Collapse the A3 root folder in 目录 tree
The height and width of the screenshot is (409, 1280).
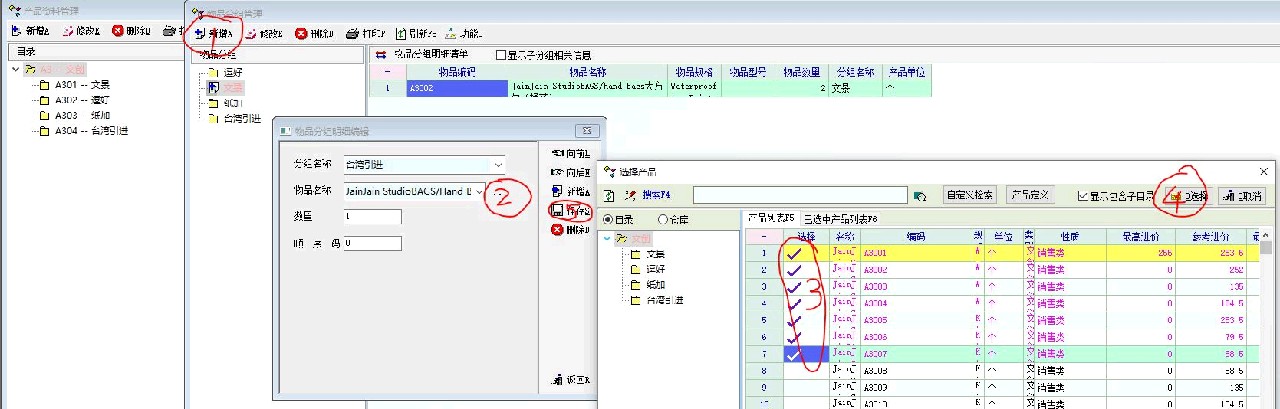pos(16,69)
